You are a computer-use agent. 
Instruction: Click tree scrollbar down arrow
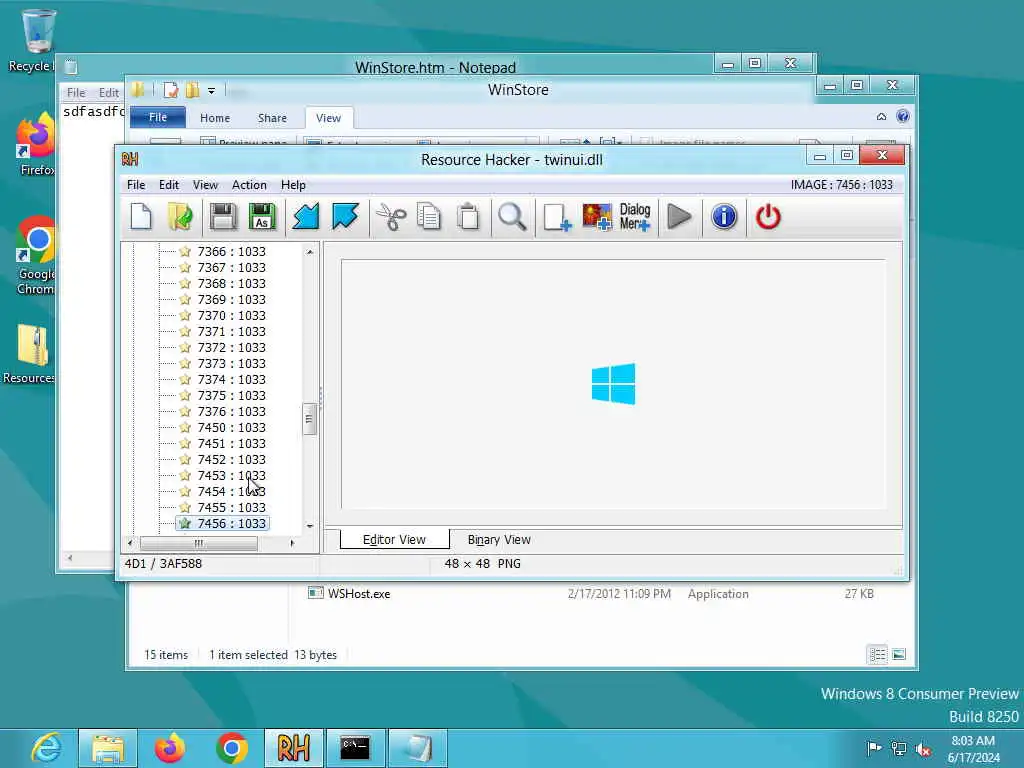310,526
